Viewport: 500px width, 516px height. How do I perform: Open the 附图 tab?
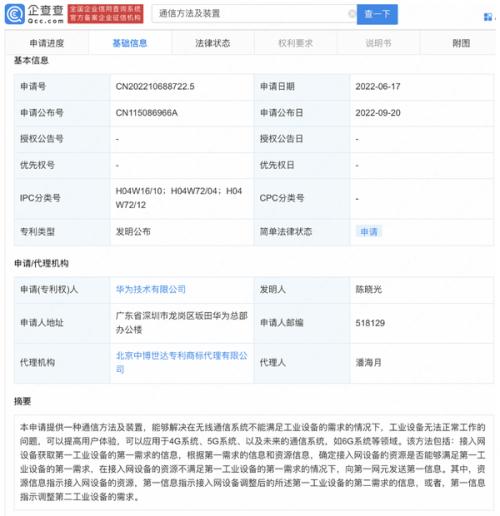click(461, 43)
